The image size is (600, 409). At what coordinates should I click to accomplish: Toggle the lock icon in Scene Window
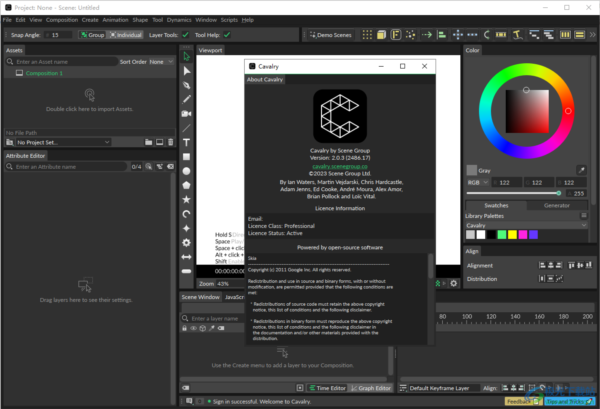point(184,328)
